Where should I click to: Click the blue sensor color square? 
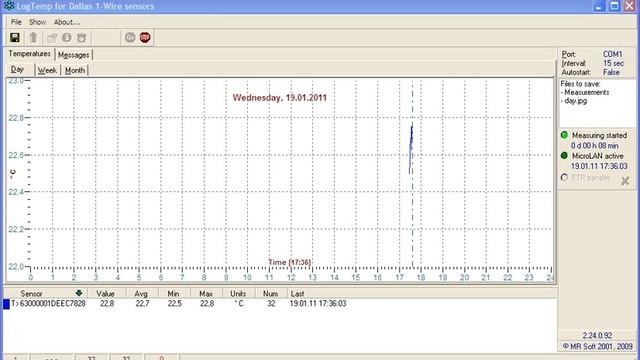click(x=6, y=304)
